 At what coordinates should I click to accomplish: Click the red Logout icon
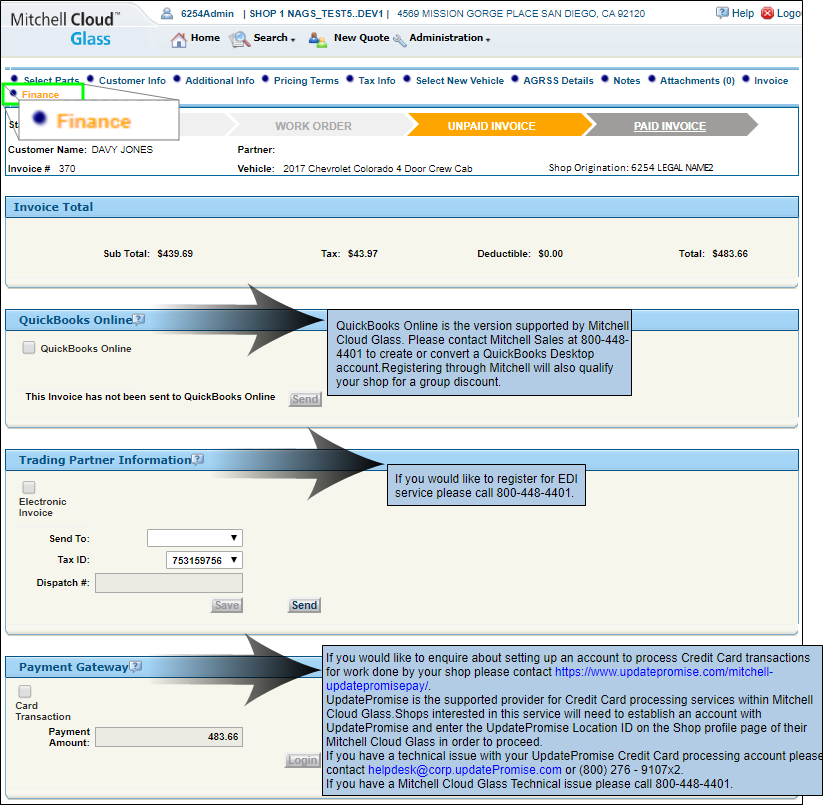(x=767, y=13)
